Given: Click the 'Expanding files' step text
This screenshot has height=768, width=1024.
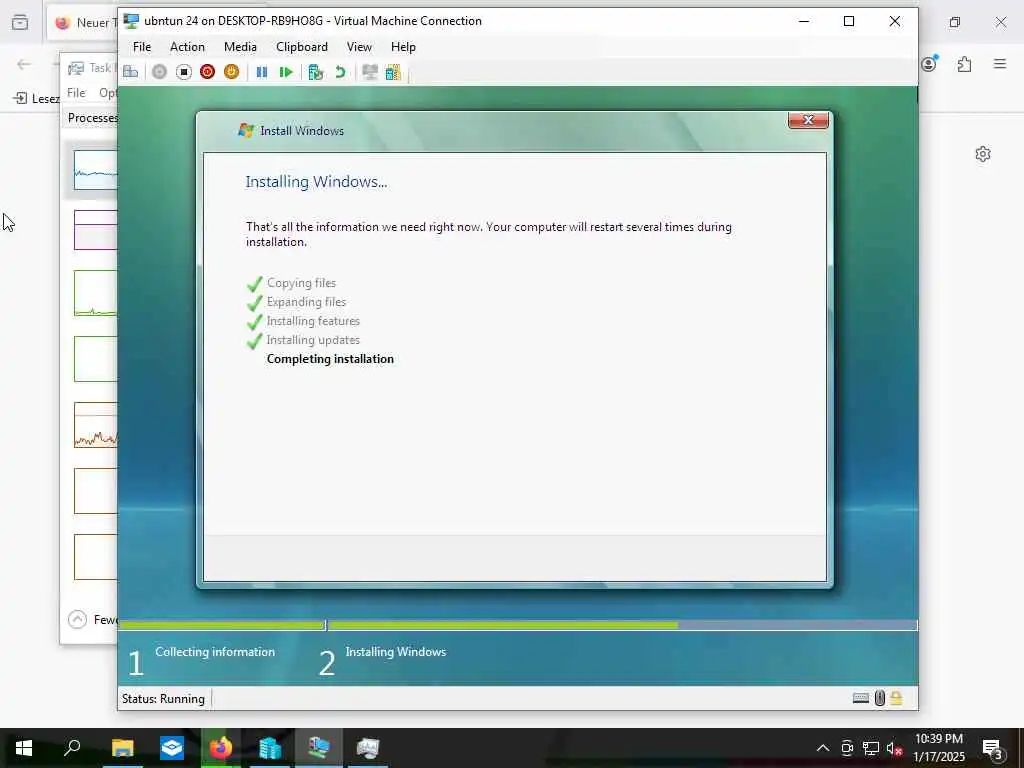Looking at the screenshot, I should (306, 302).
